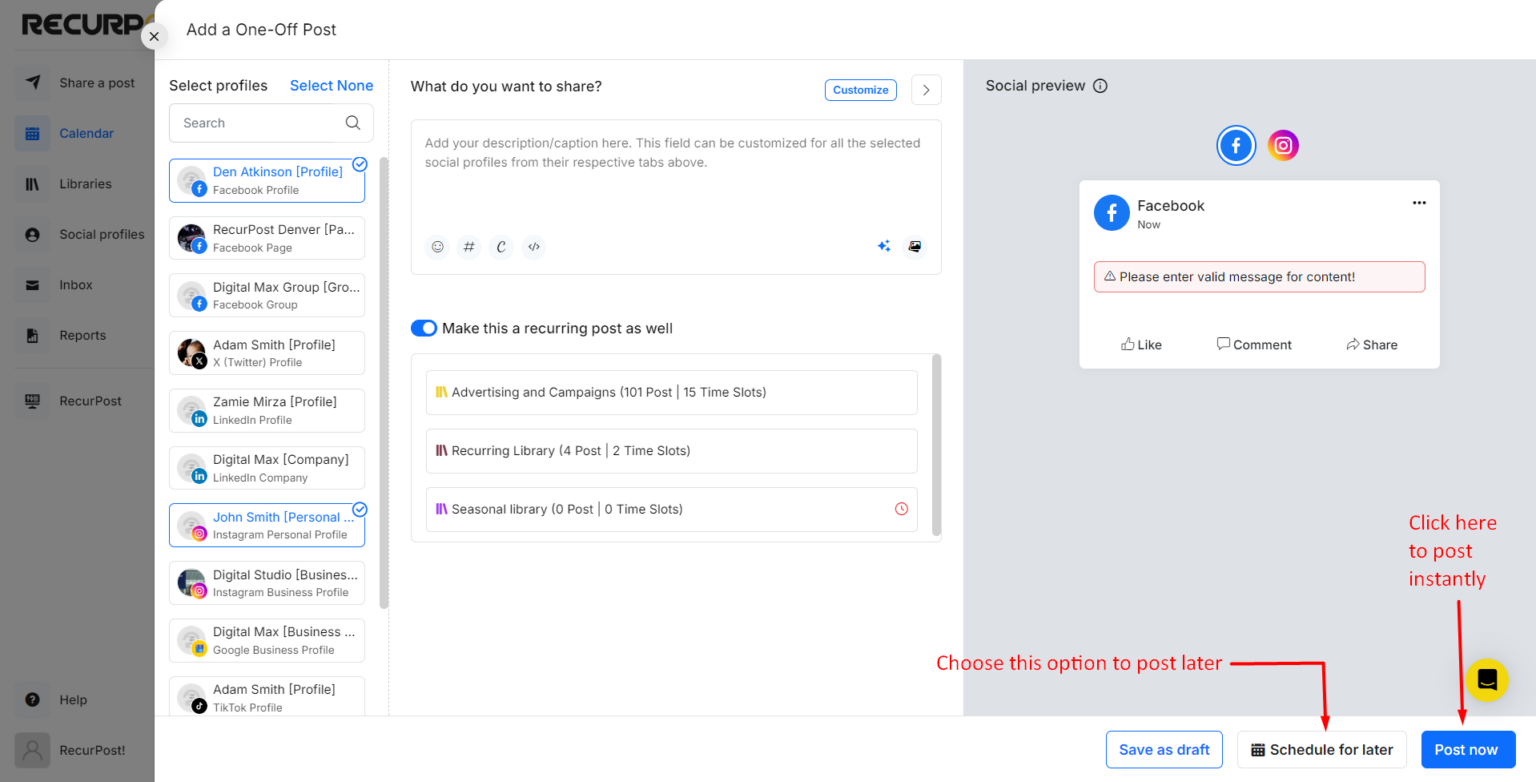Image resolution: width=1536 pixels, height=782 pixels.
Task: Open the chat widget bubble
Action: 1487,680
